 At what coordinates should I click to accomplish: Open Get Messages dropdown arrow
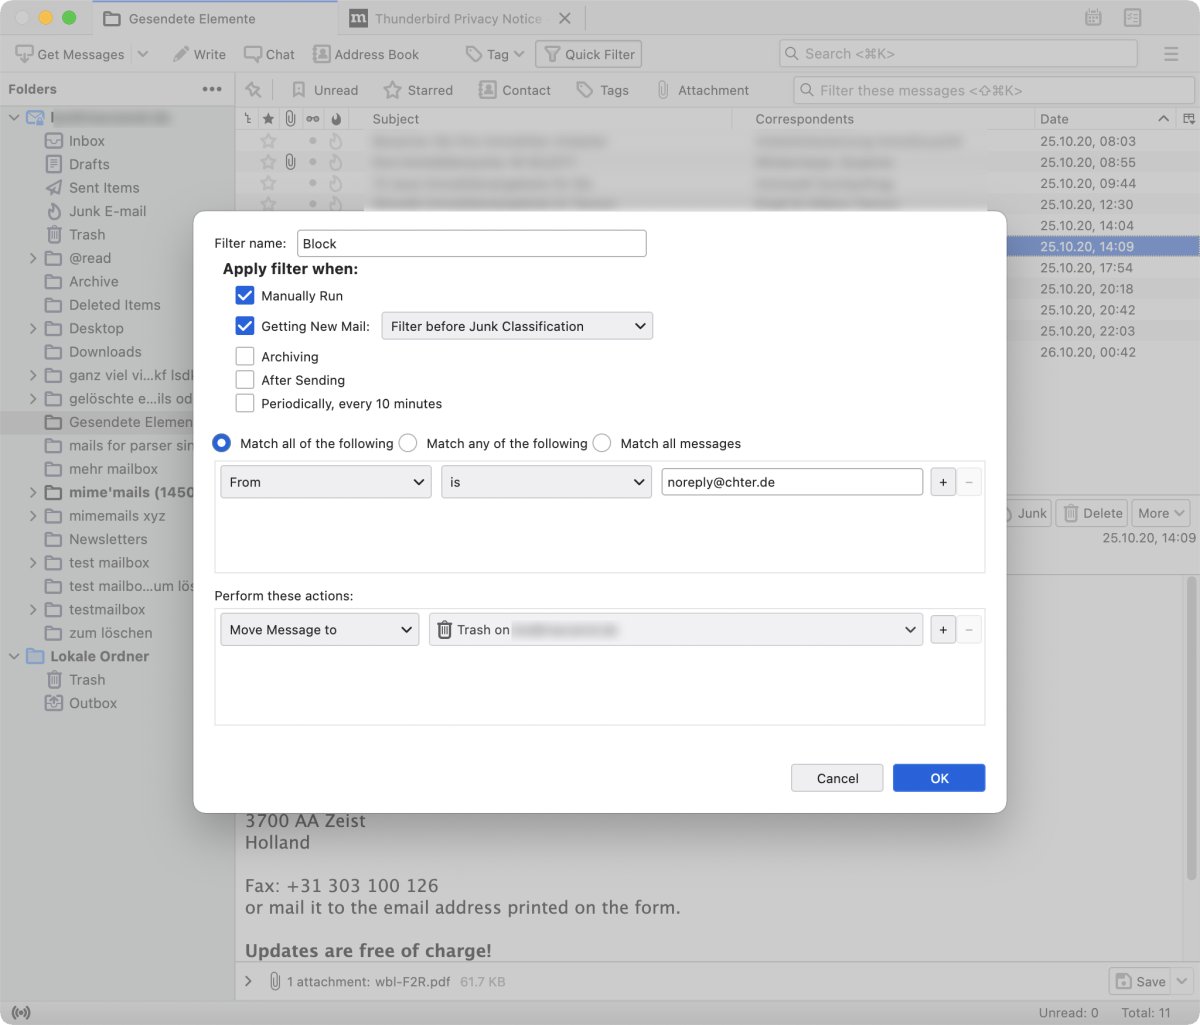point(142,54)
